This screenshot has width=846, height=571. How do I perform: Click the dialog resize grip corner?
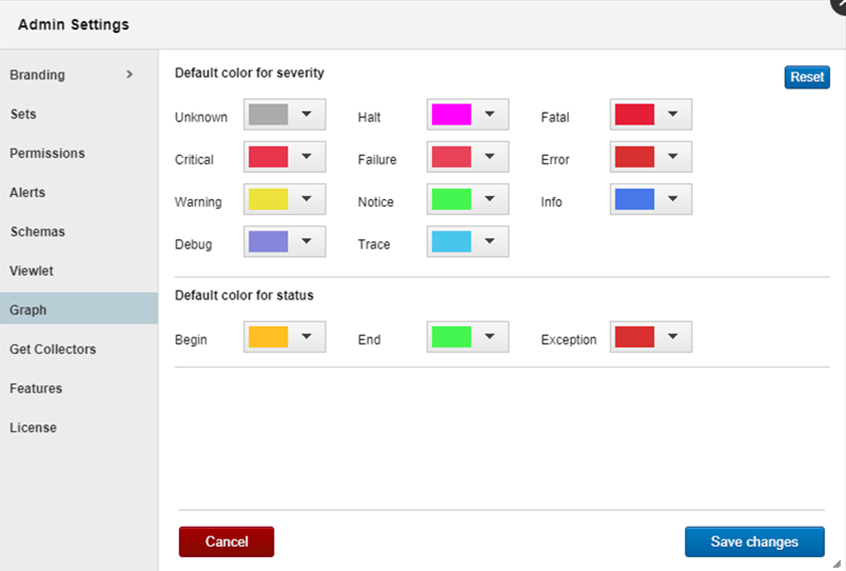837,564
